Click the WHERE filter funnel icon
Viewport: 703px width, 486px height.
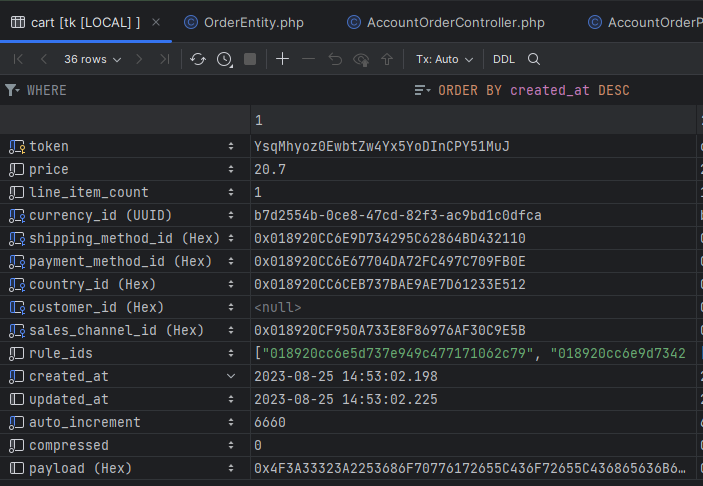pos(12,90)
